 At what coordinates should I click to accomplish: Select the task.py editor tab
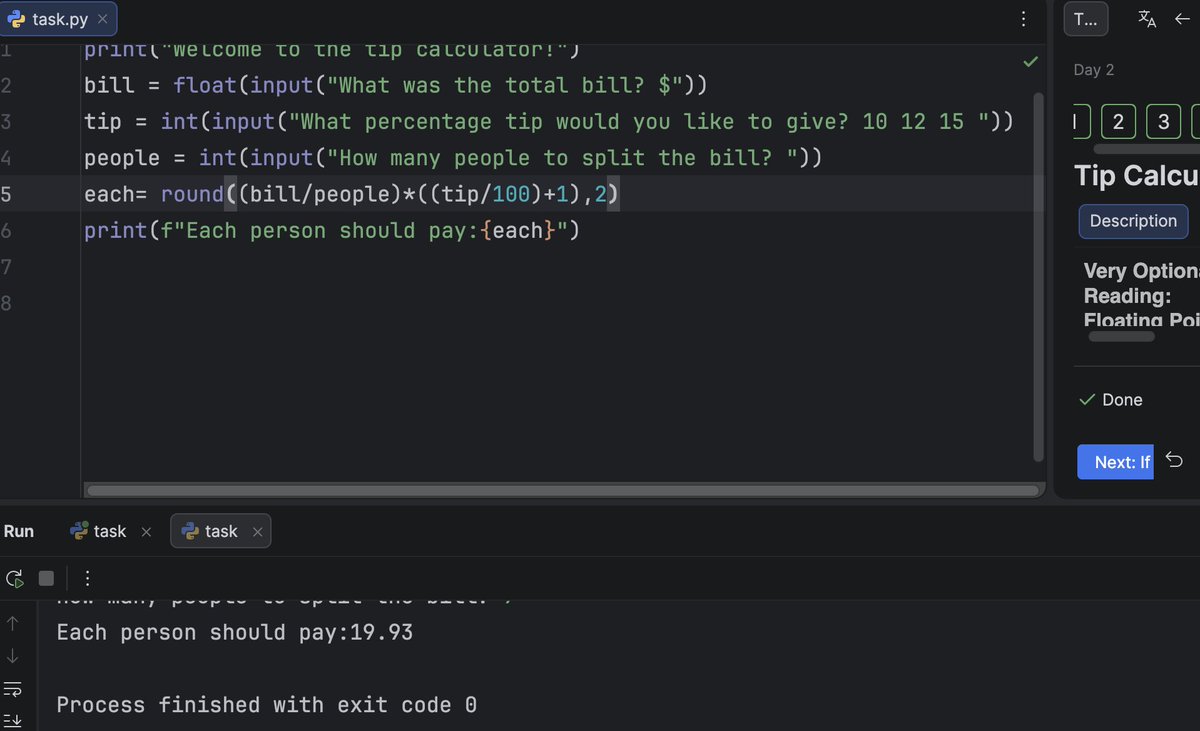[59, 19]
